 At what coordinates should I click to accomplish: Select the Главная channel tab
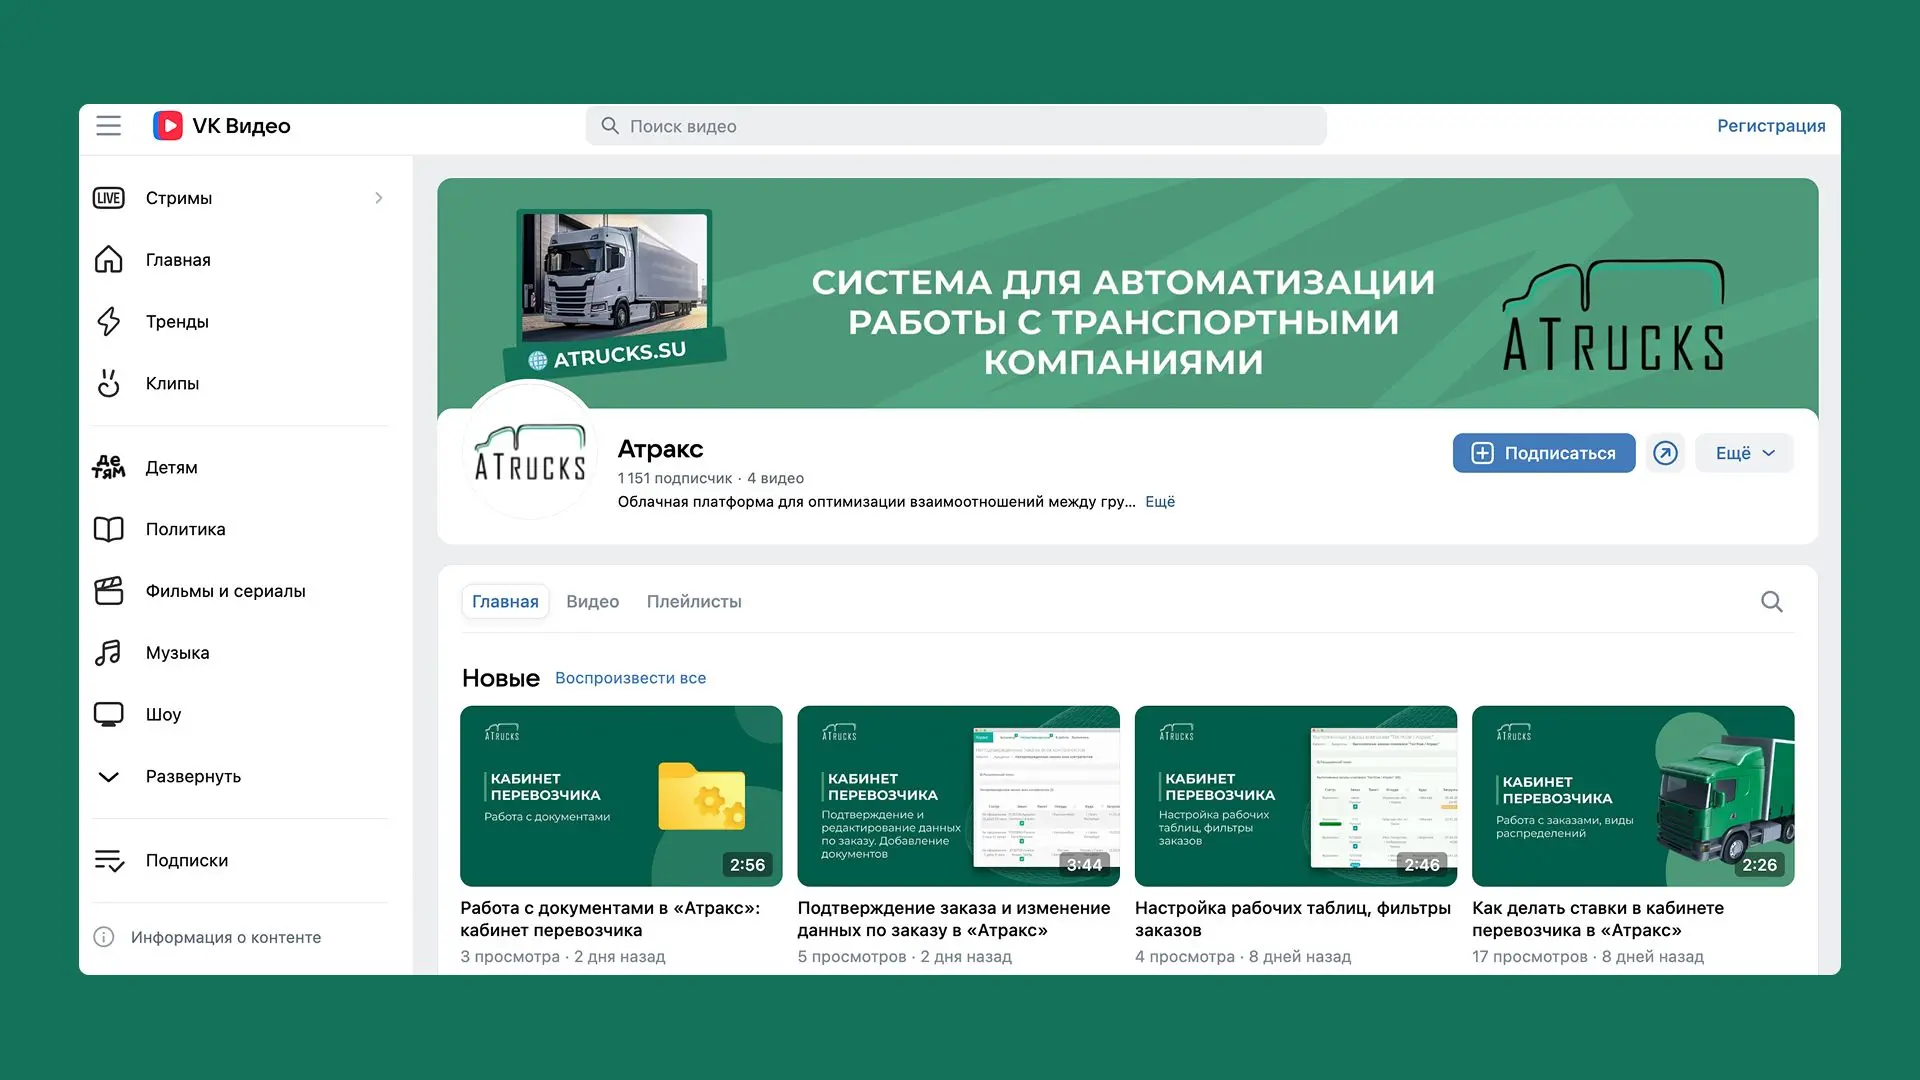pyautogui.click(x=505, y=602)
